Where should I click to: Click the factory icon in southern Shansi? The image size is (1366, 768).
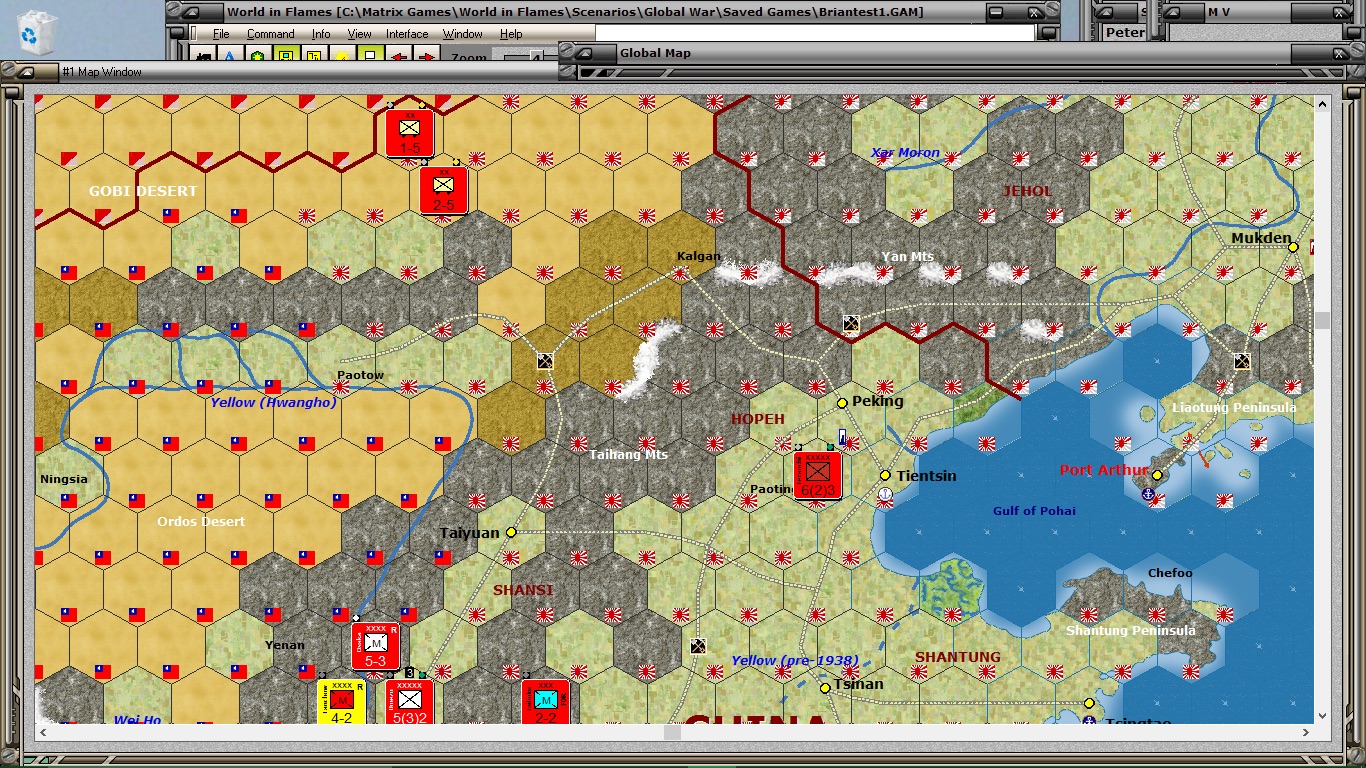click(698, 646)
